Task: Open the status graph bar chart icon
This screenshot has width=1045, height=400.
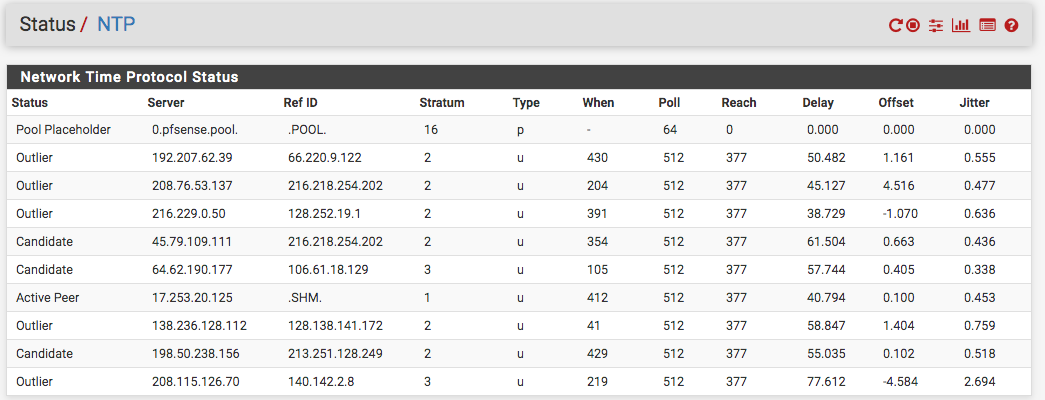Action: point(961,25)
